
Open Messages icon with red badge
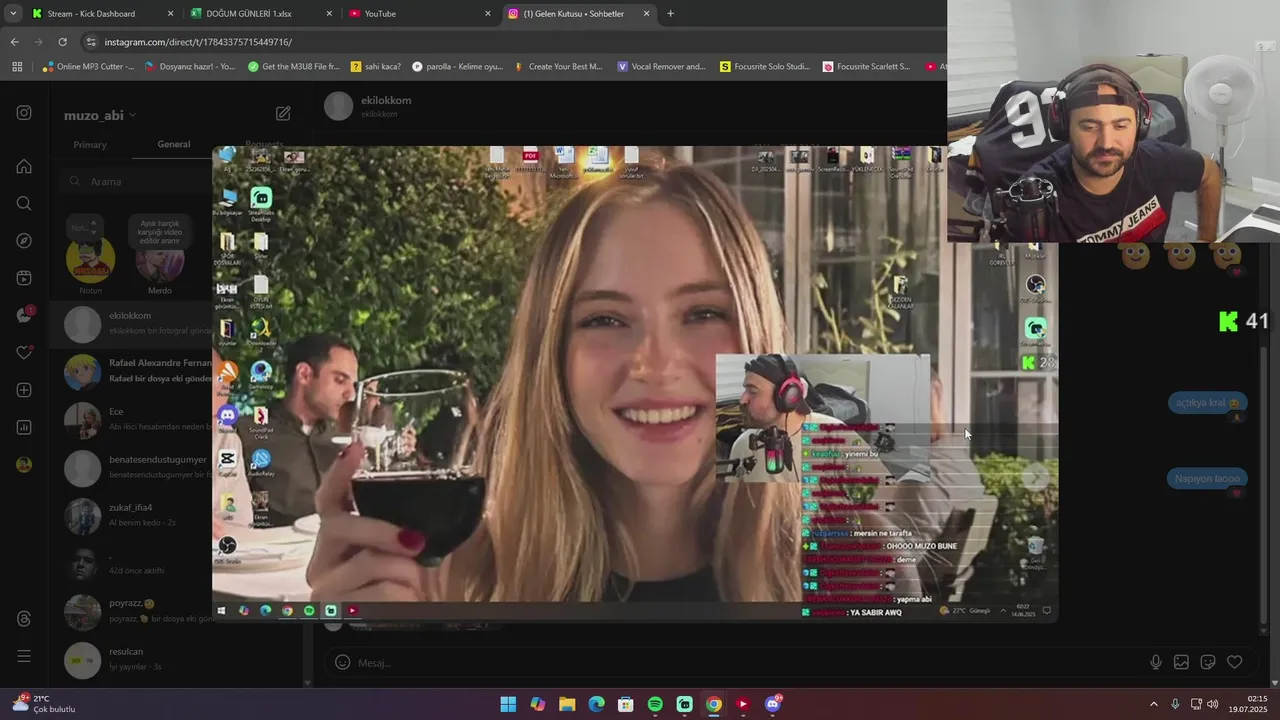(x=24, y=315)
